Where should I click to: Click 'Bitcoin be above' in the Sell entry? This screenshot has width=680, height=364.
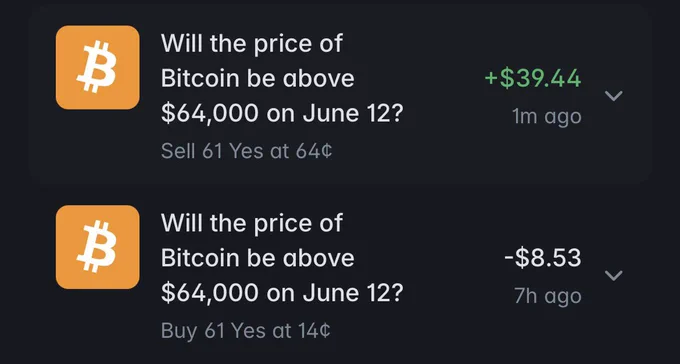tap(258, 79)
